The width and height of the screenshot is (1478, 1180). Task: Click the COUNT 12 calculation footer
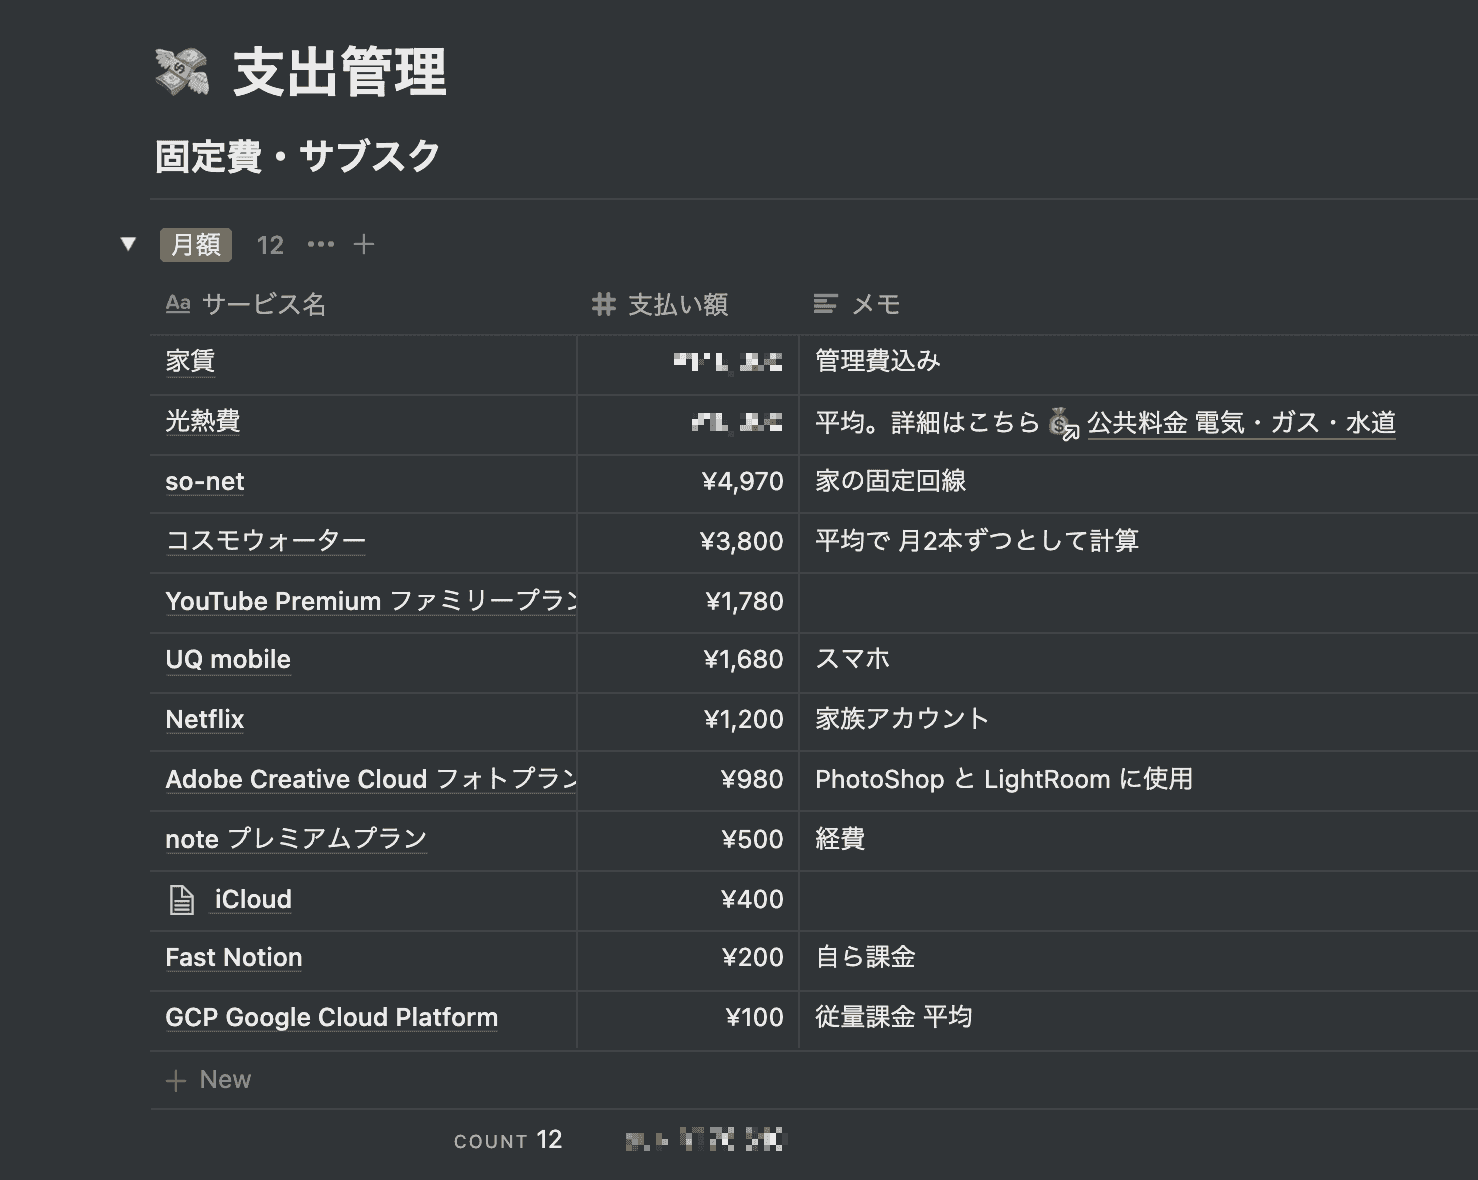click(508, 1140)
